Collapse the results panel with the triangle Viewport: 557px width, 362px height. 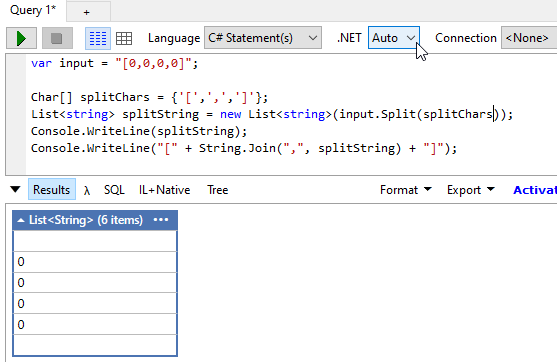(15, 189)
